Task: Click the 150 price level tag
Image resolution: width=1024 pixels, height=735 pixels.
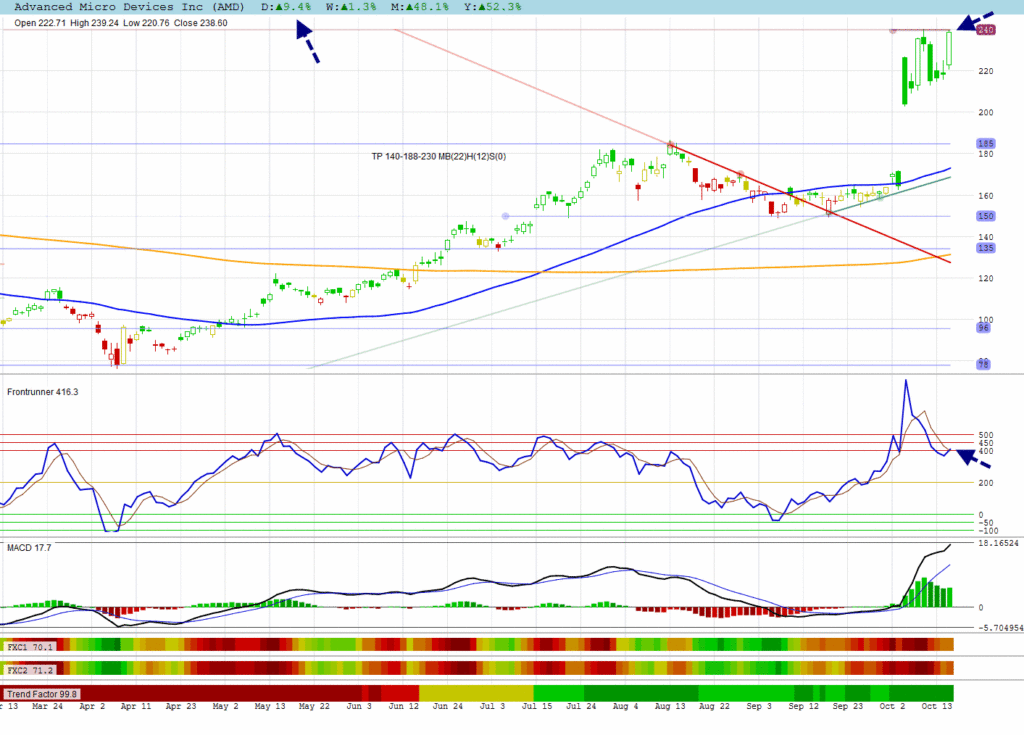Action: [985, 216]
